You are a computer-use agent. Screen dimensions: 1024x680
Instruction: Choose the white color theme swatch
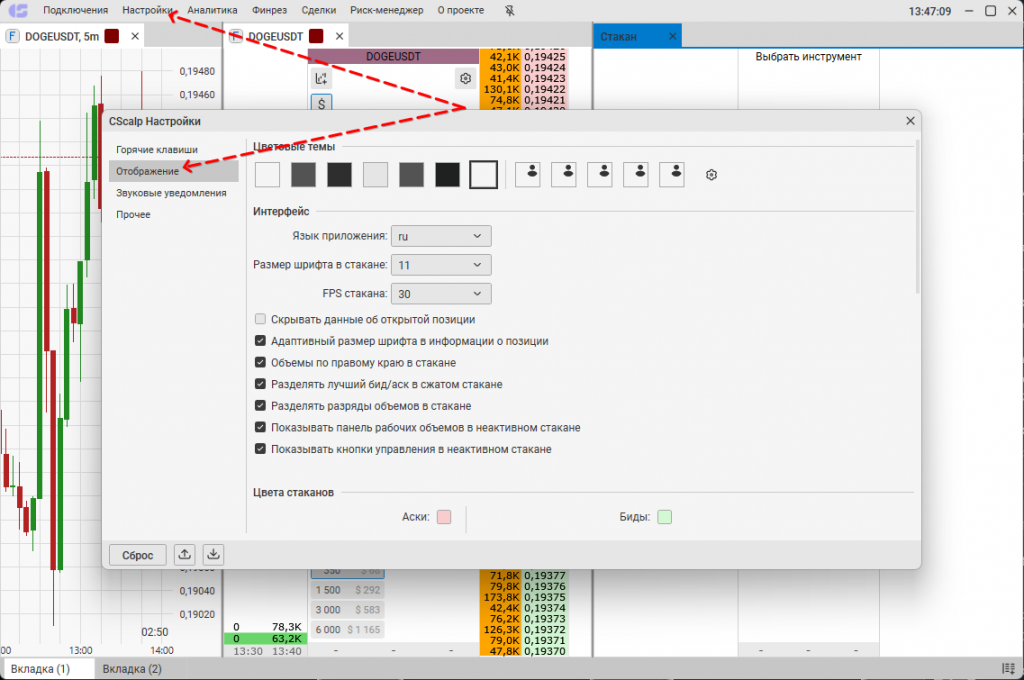268,174
